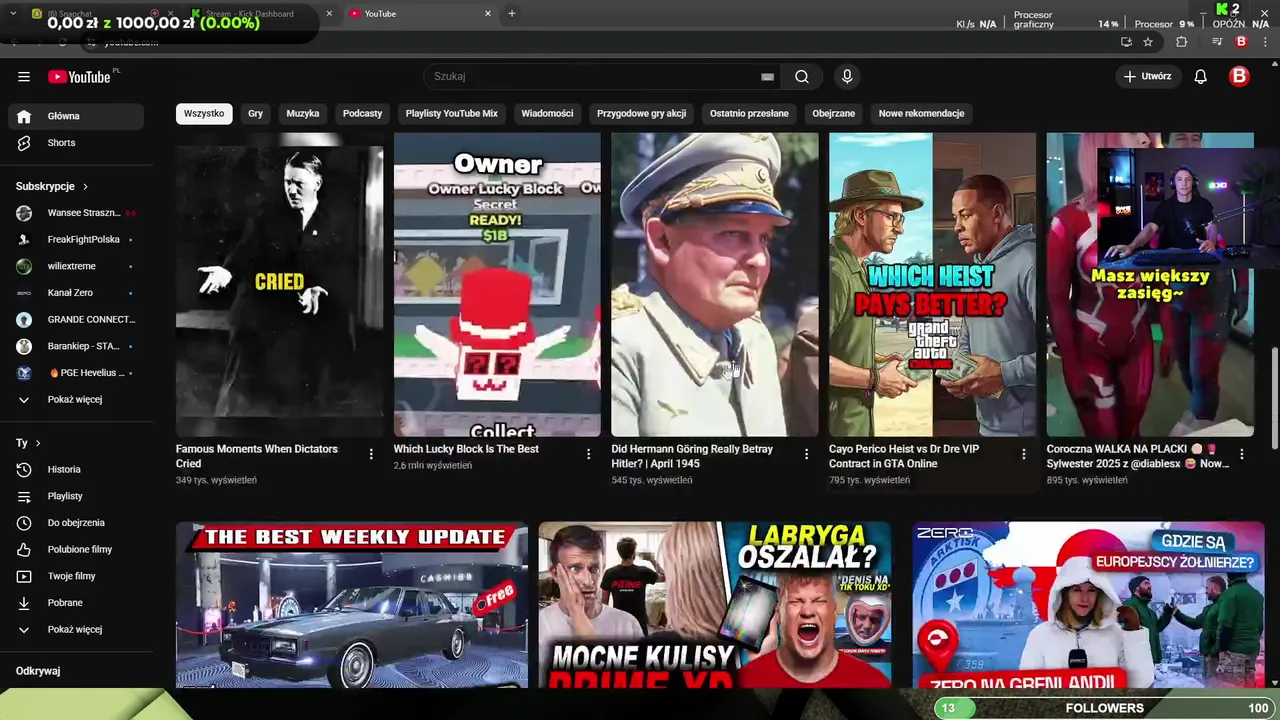Open a new browser tab

tap(512, 14)
